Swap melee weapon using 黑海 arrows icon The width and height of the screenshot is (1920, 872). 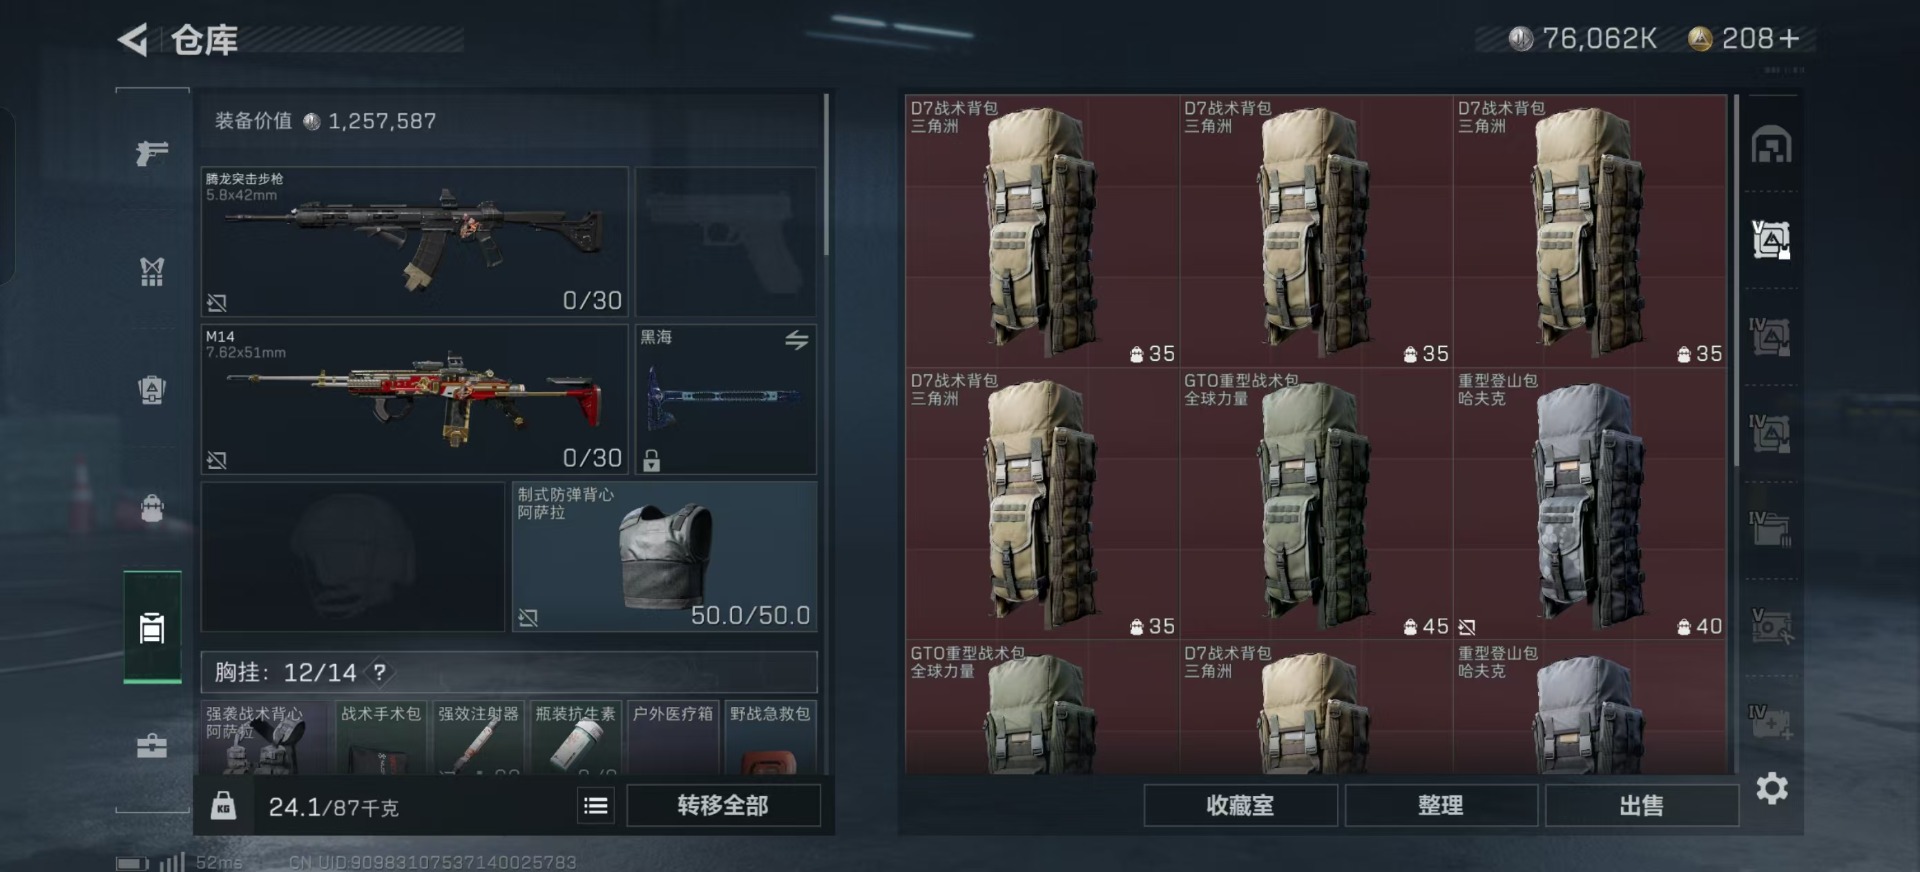[x=796, y=340]
